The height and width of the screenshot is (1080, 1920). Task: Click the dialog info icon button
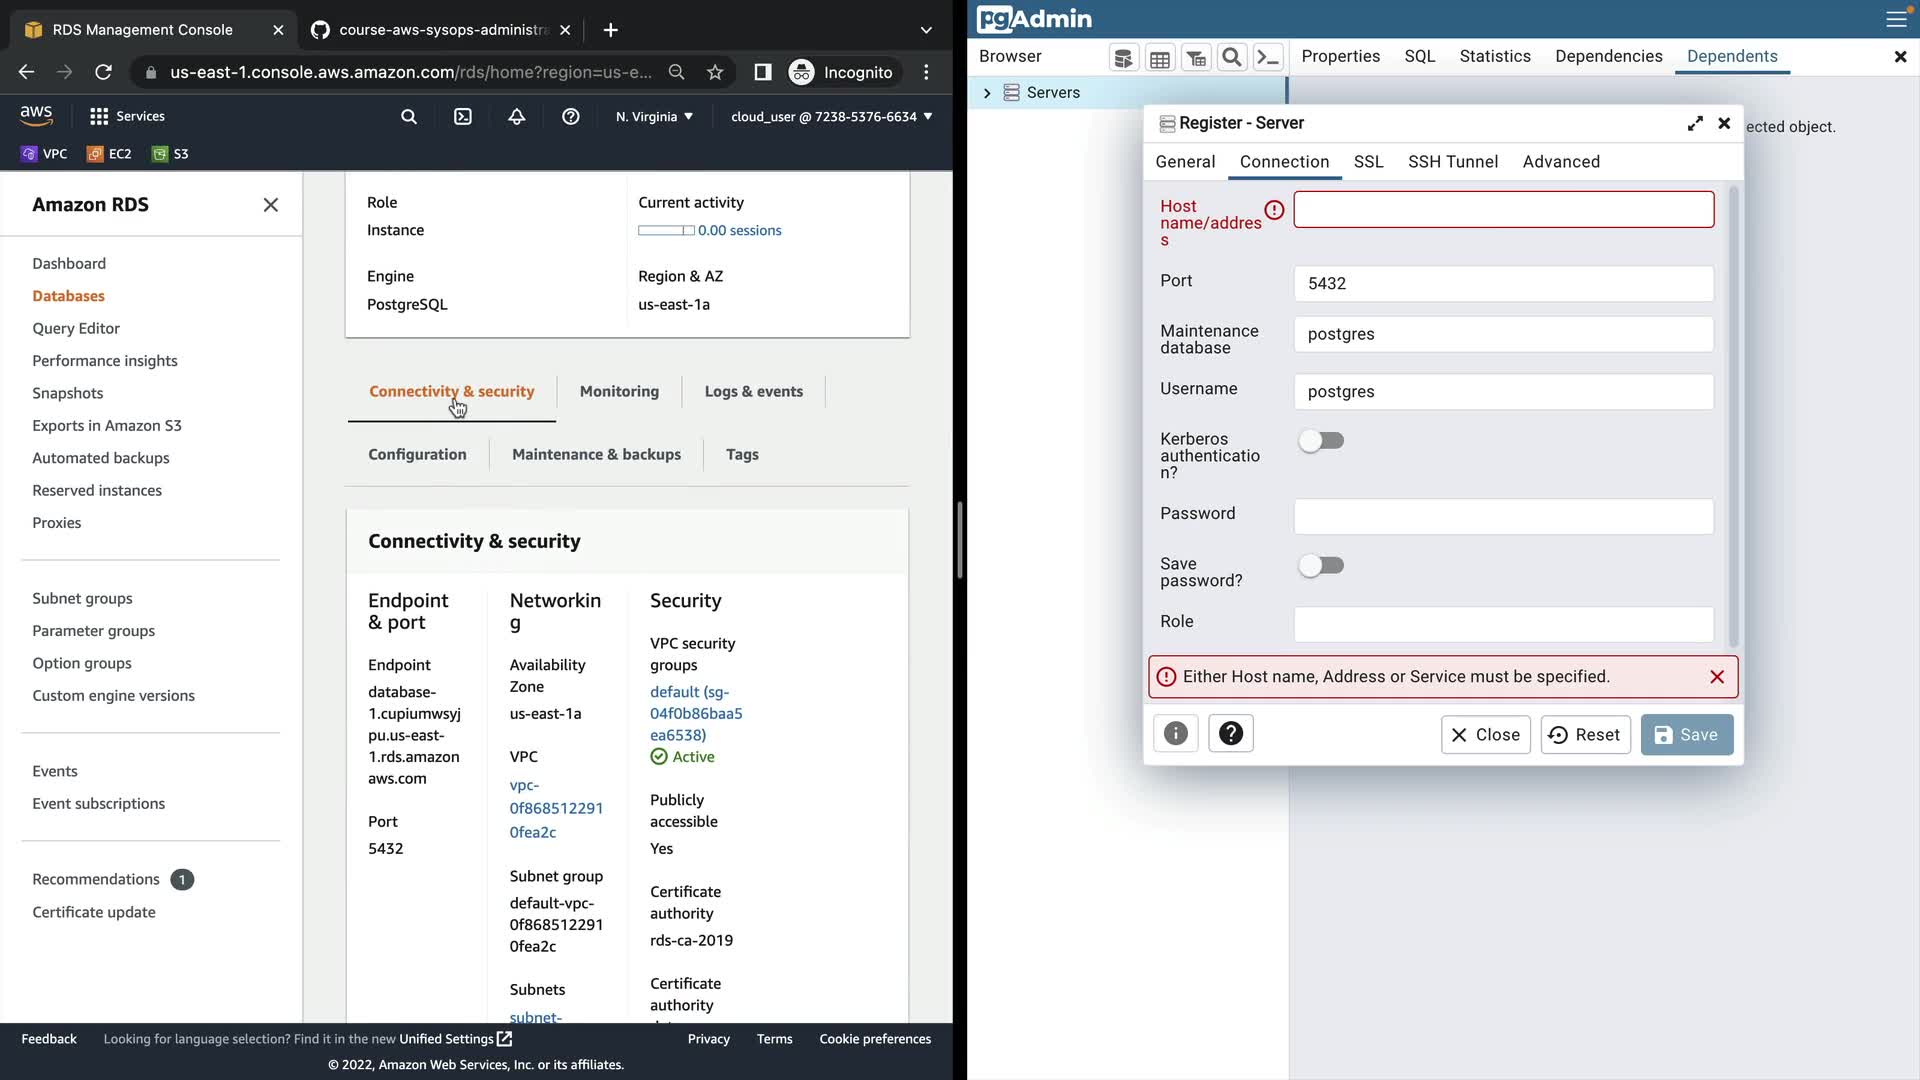1176,734
